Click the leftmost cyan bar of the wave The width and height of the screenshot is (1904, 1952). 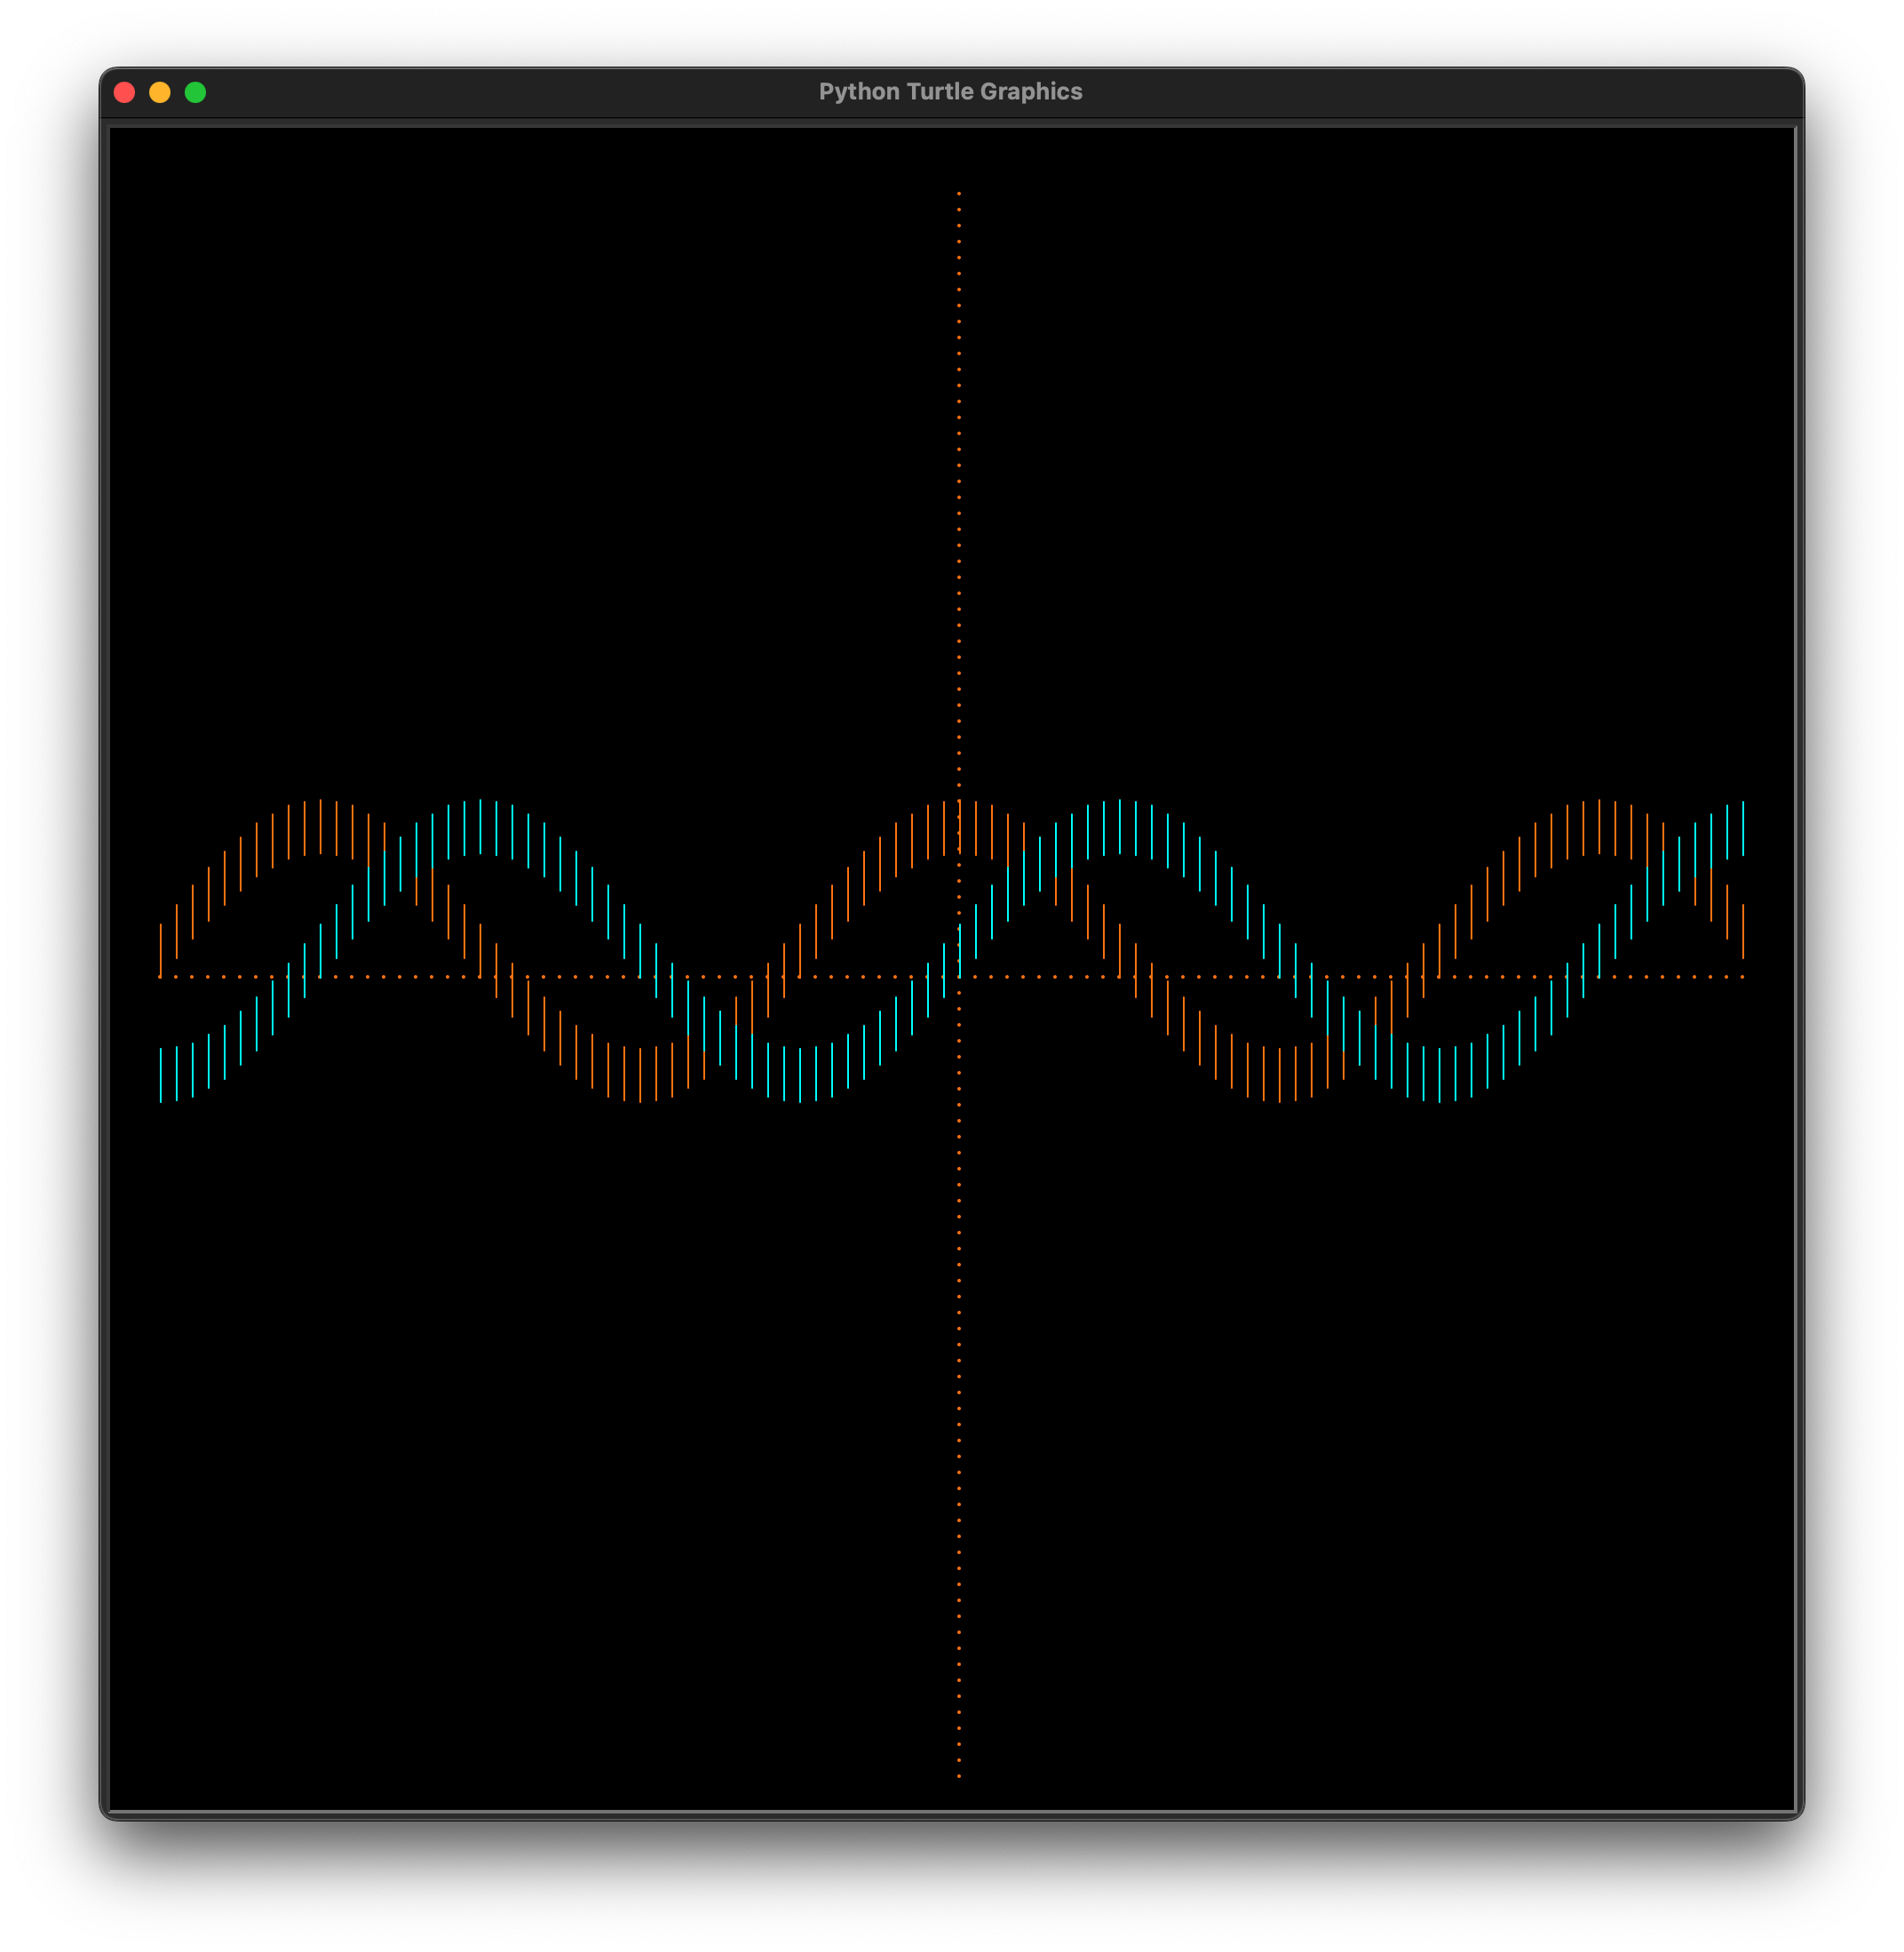coord(160,1075)
